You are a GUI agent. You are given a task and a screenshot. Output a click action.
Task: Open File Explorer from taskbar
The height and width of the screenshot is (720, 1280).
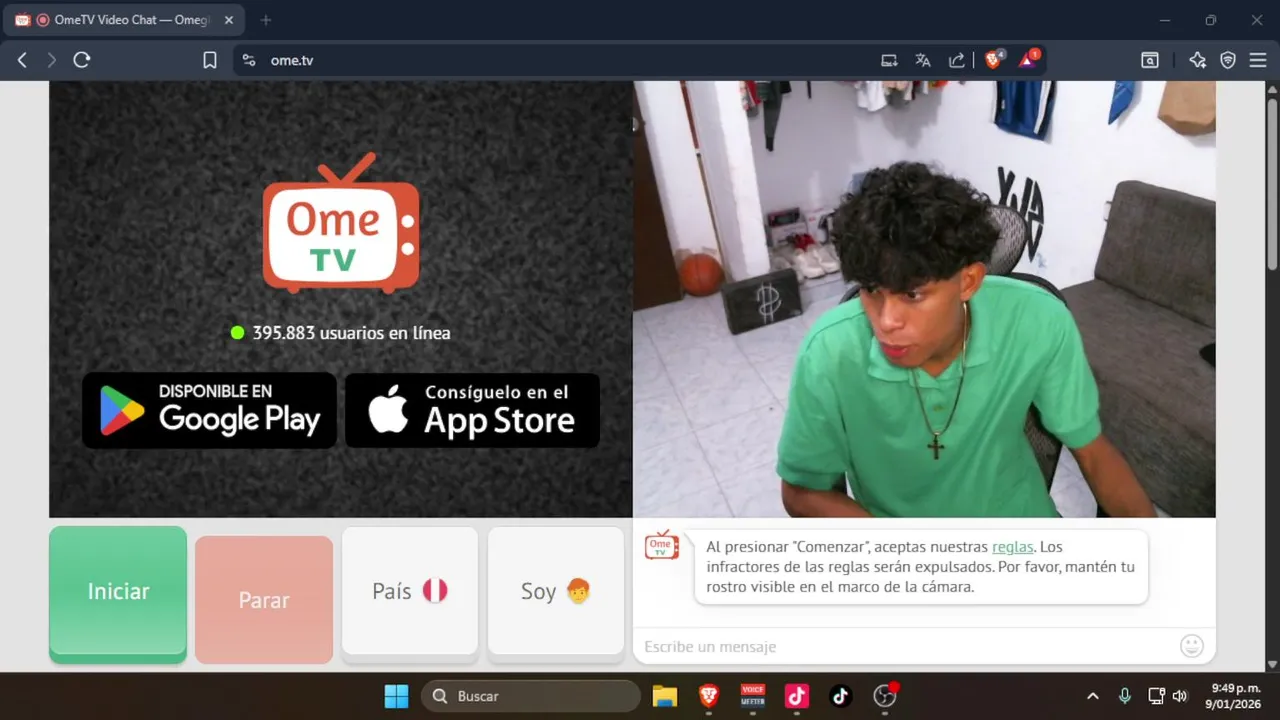pos(665,696)
